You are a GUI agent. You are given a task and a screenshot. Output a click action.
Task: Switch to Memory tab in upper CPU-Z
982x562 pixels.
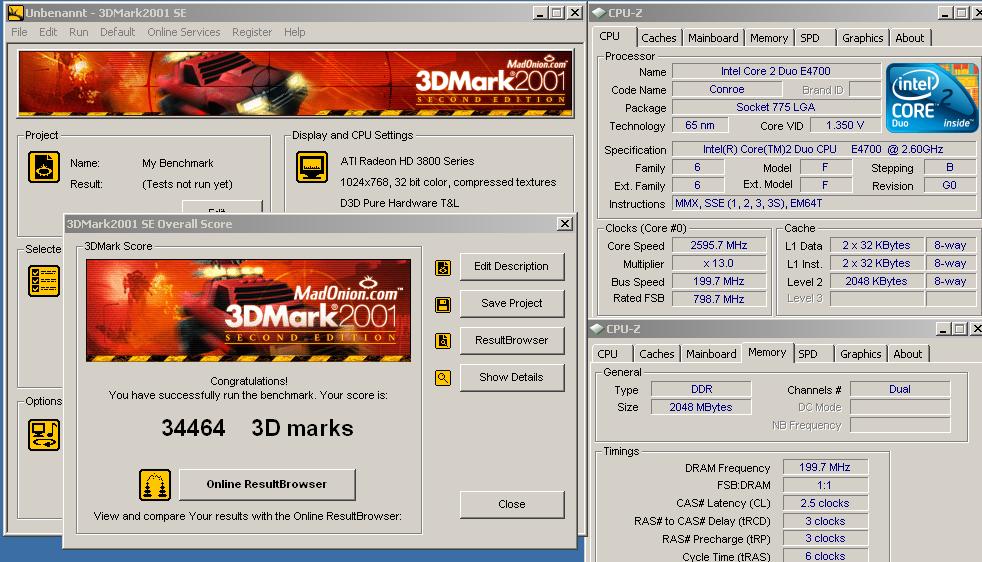[x=768, y=38]
